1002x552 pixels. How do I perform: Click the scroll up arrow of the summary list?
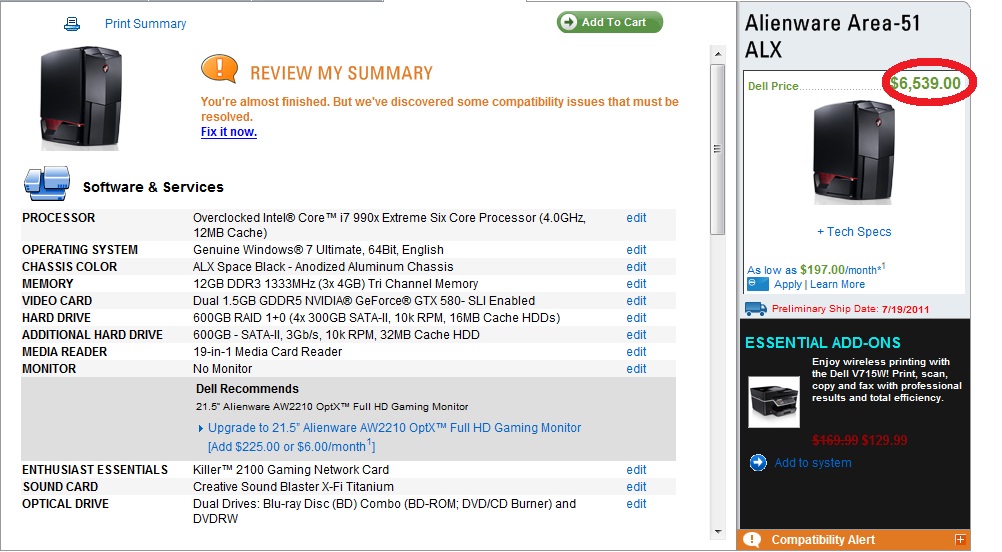click(x=718, y=54)
